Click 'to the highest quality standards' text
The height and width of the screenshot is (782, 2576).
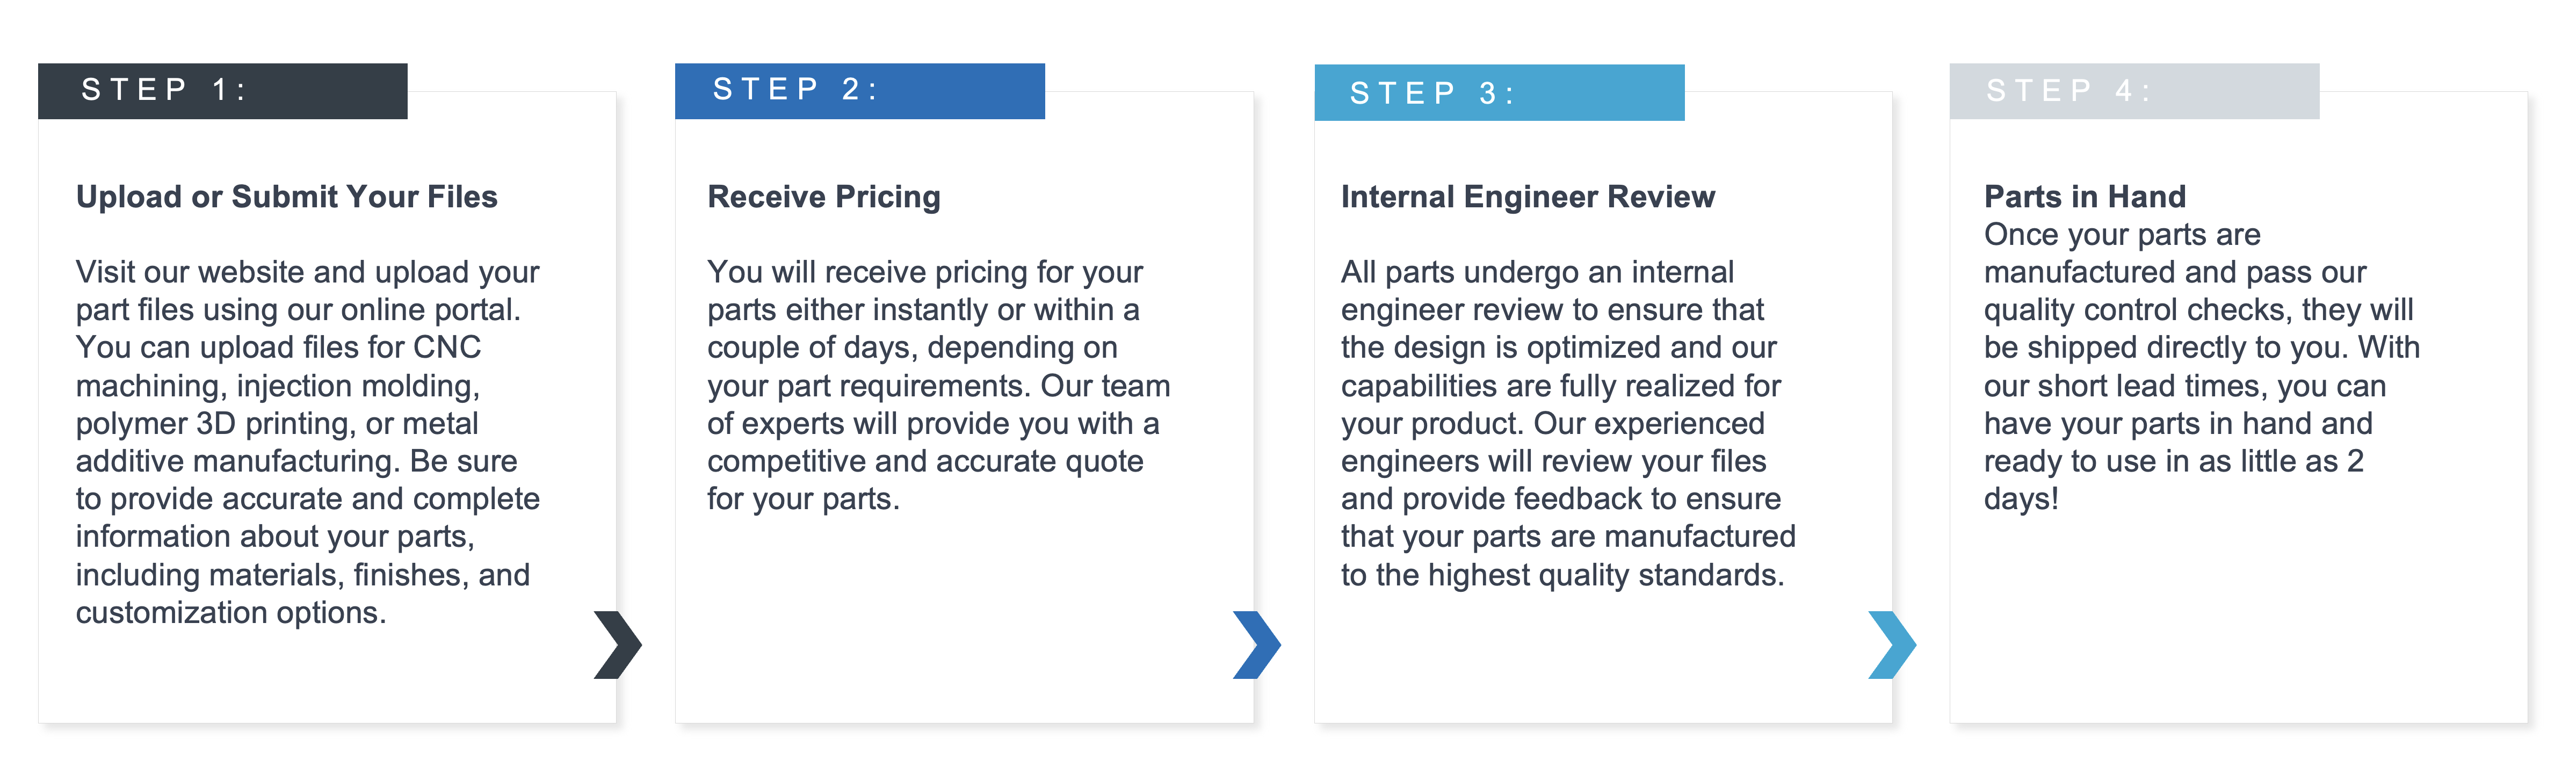click(1562, 575)
